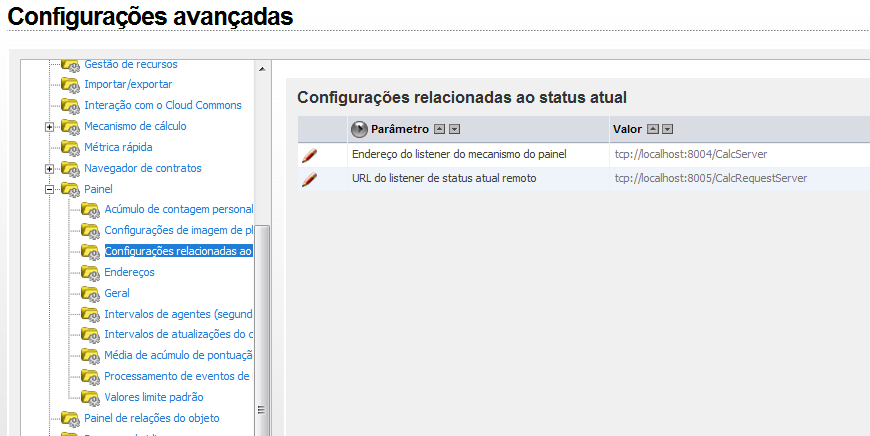
Task: Click scroll up arrow in tree panel
Action: pos(262,69)
